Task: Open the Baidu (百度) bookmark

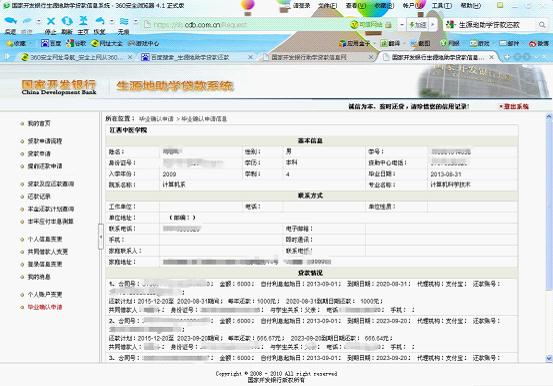Action: 51,43
